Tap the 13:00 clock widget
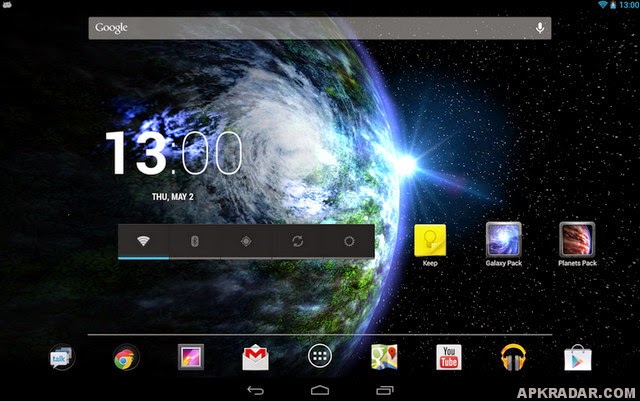Image resolution: width=640 pixels, height=401 pixels. (174, 154)
